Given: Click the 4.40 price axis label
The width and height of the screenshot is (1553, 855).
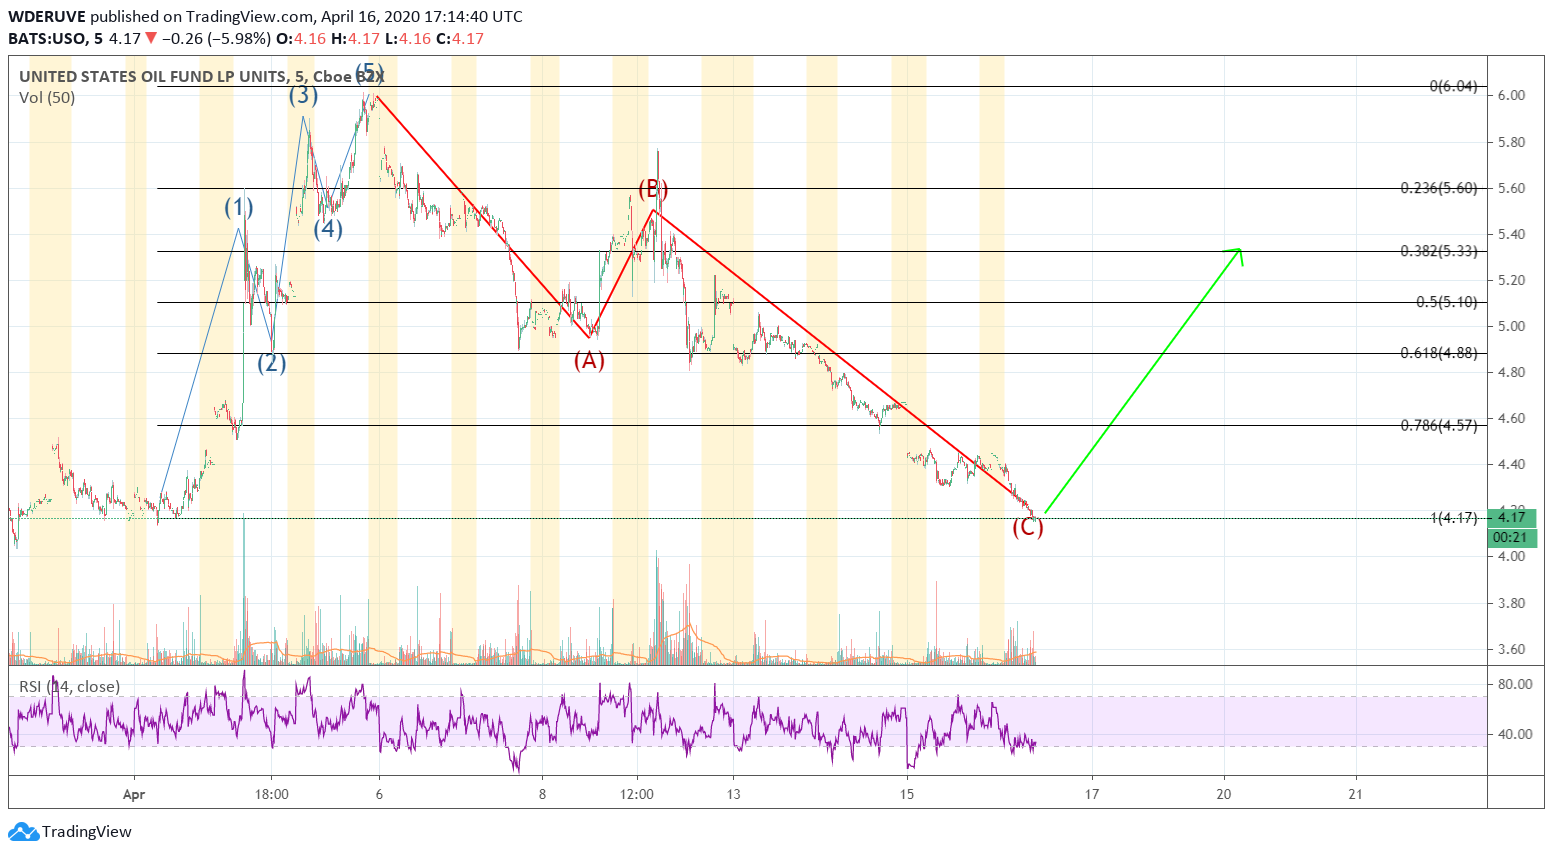Looking at the screenshot, I should coord(1511,464).
